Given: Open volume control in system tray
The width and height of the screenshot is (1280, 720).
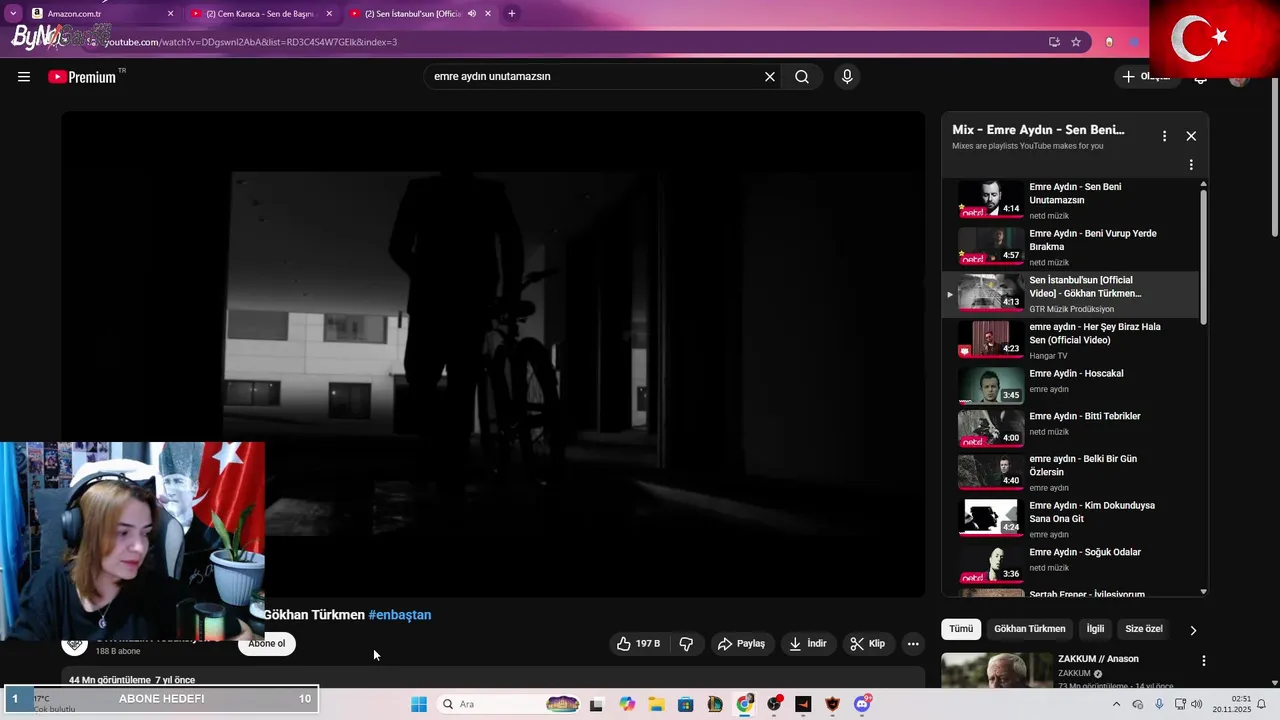Looking at the screenshot, I should click(1197, 704).
